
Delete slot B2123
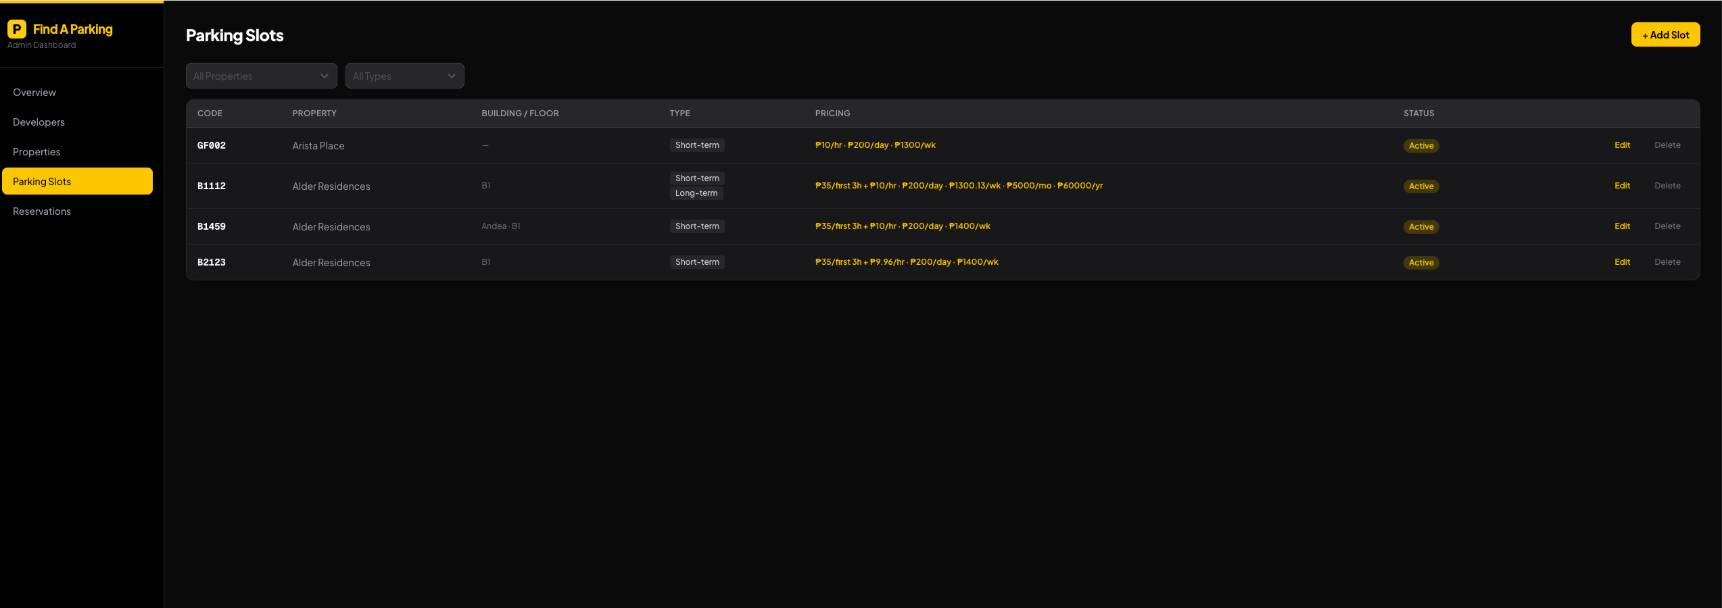click(x=1667, y=262)
